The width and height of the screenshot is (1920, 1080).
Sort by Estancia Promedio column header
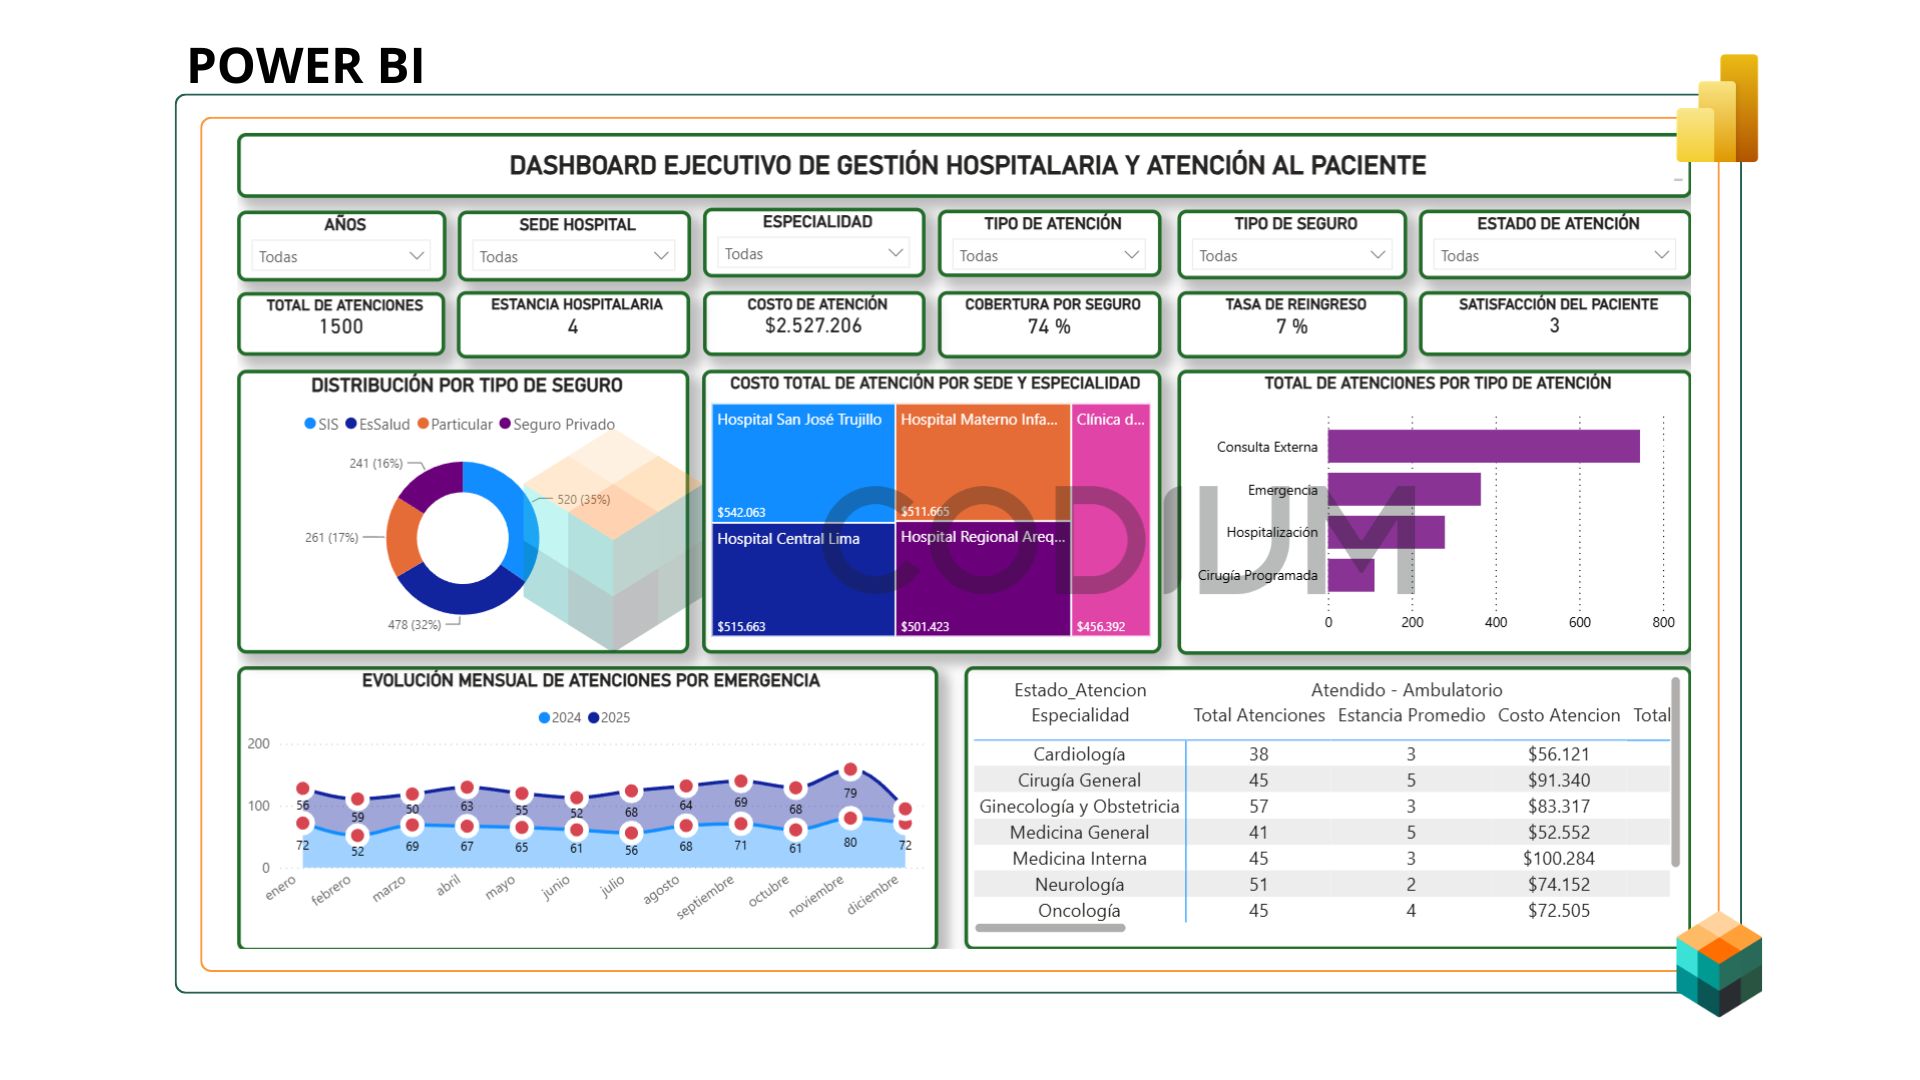[1411, 715]
